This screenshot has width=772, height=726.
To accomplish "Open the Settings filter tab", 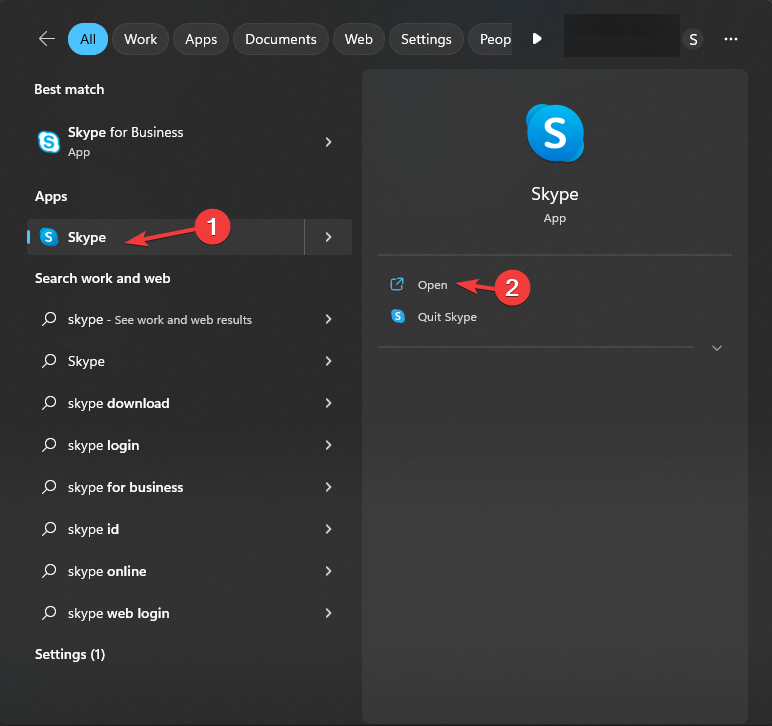I will pos(426,39).
